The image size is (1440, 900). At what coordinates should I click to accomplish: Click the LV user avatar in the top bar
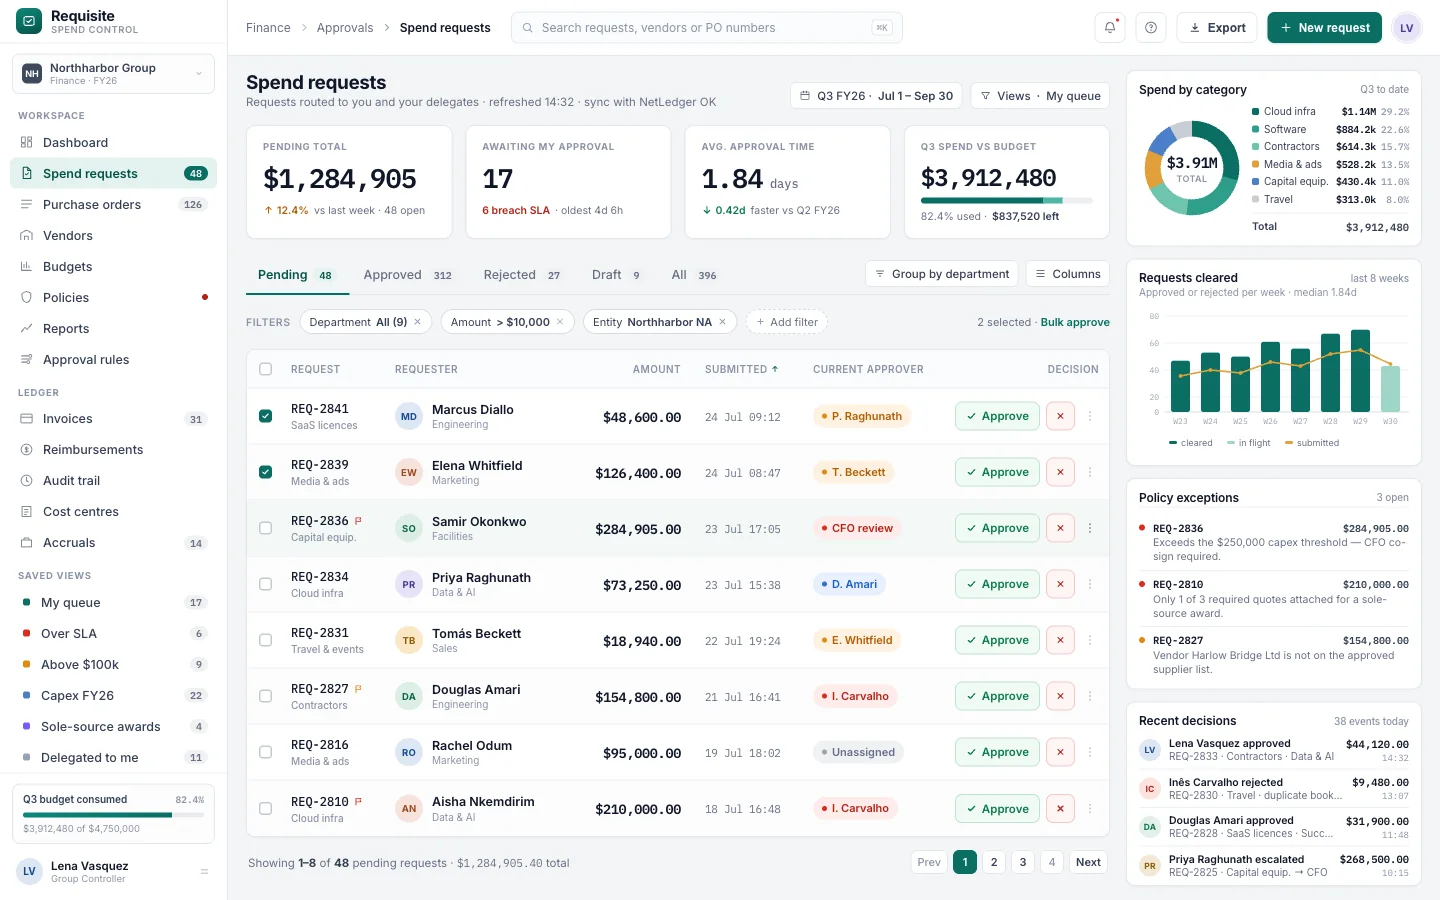coord(1406,28)
